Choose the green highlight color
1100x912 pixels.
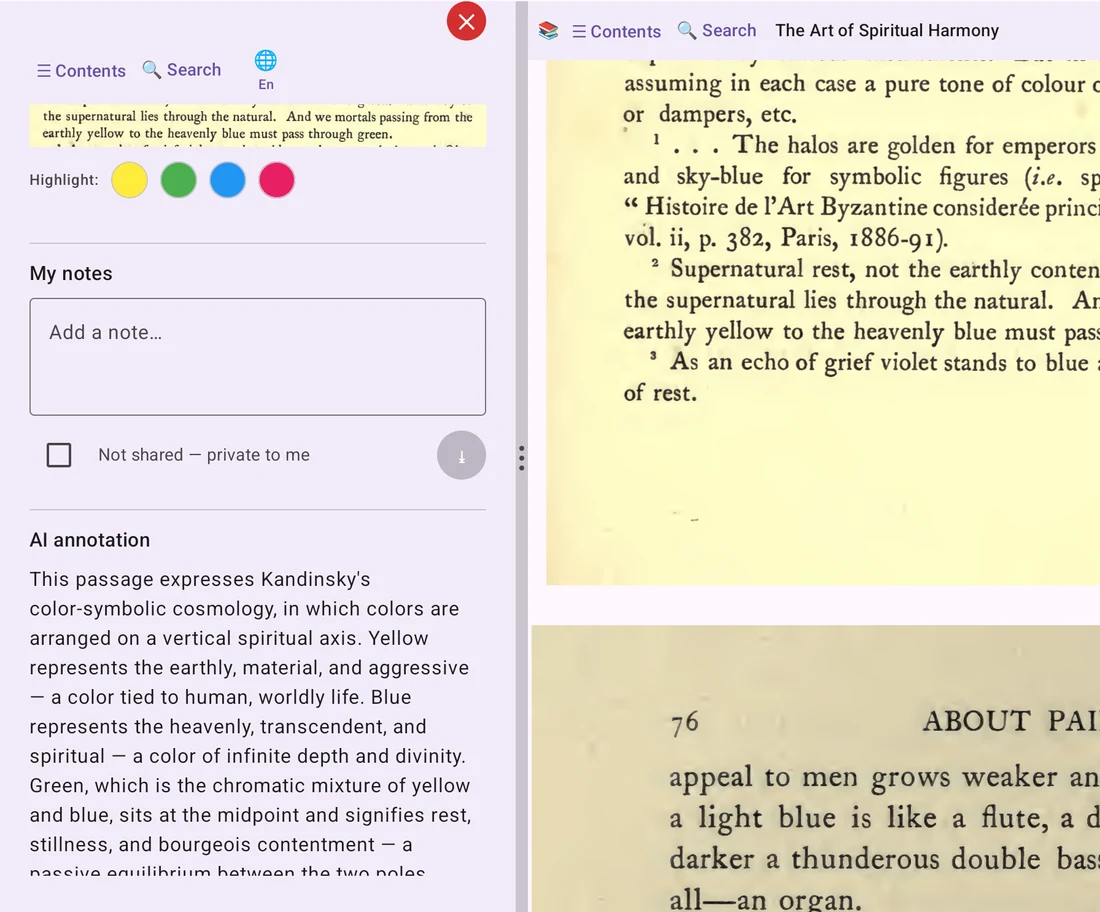pos(179,180)
